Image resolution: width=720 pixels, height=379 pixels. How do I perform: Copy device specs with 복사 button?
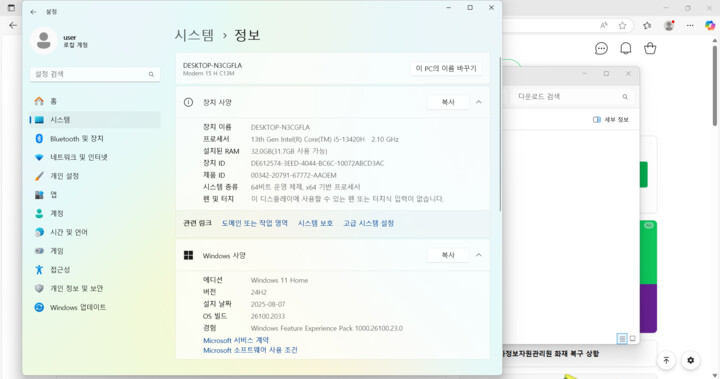coord(448,102)
